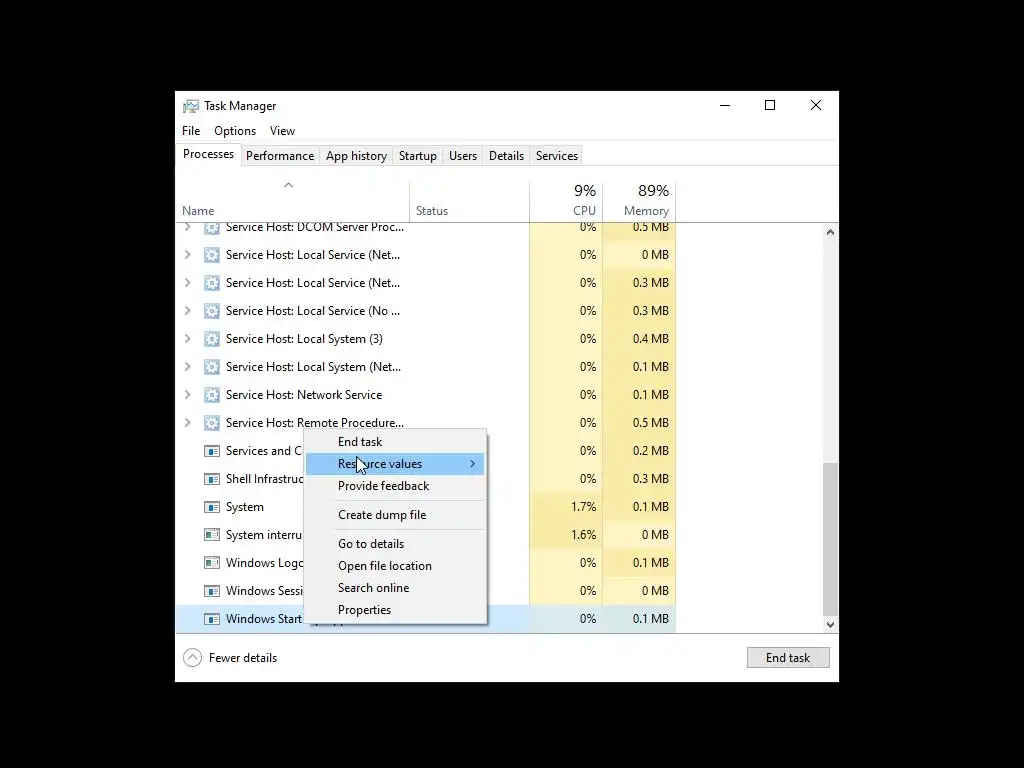1024x768 pixels.
Task: Switch to the Users tab
Action: click(462, 156)
